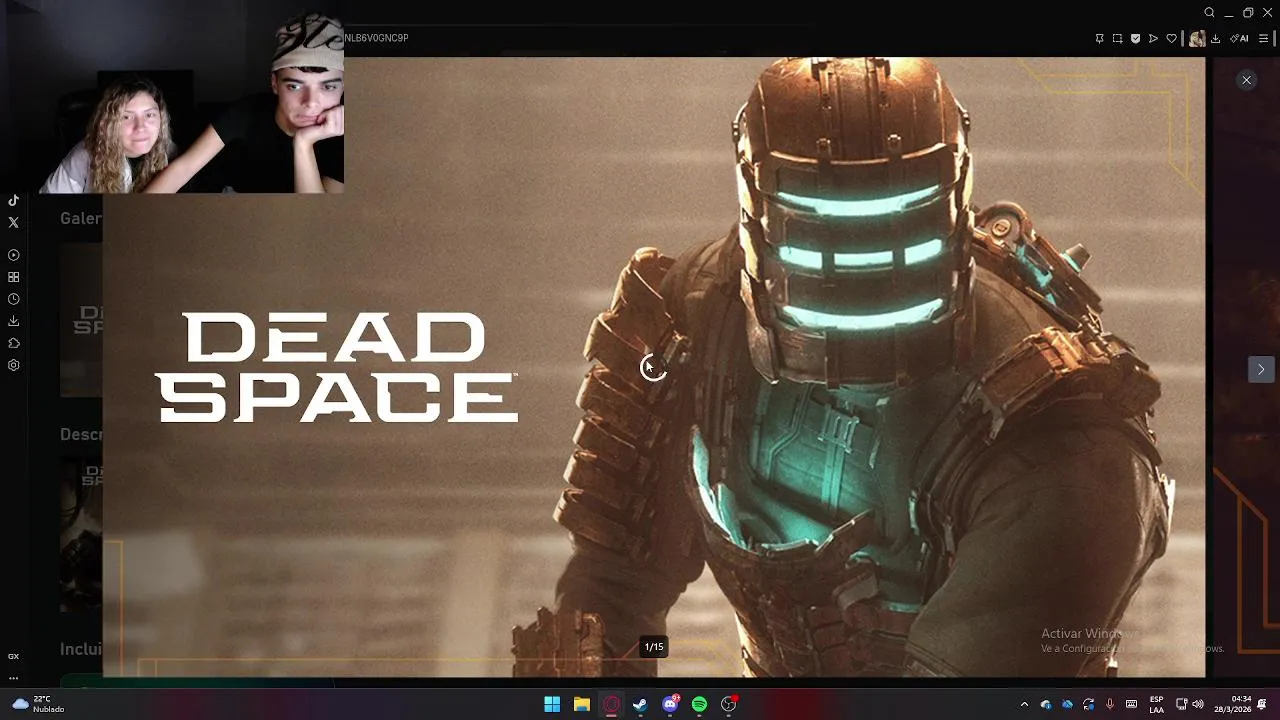Image resolution: width=1280 pixels, height=720 pixels.
Task: Open the AI assistant toolbar button
Action: [x=1239, y=39]
